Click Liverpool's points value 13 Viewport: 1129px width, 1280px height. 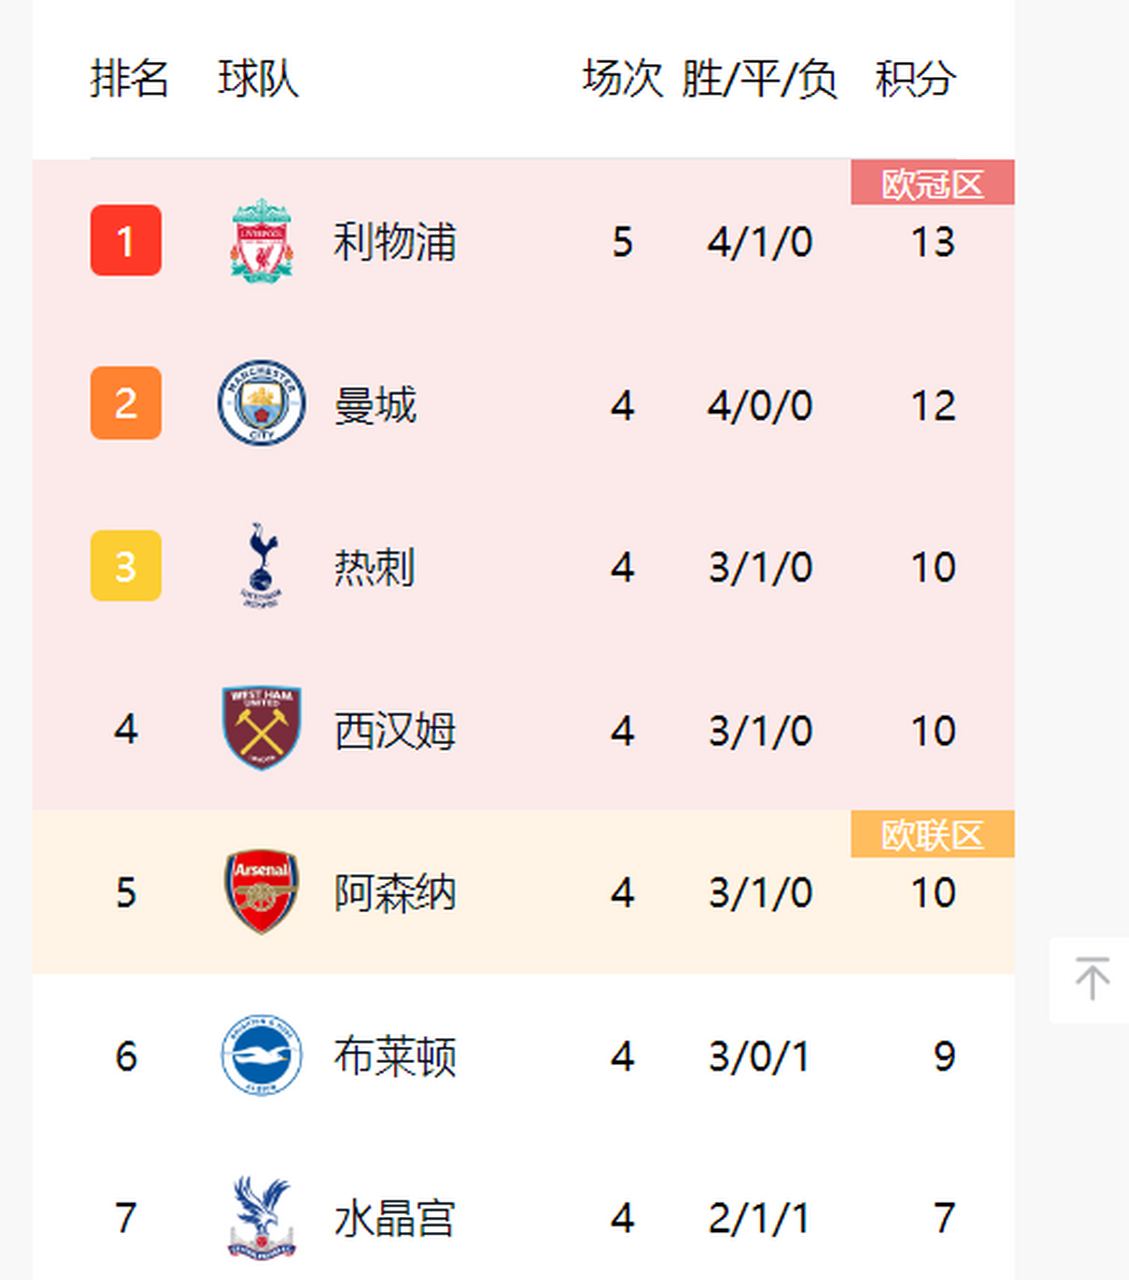[934, 242]
